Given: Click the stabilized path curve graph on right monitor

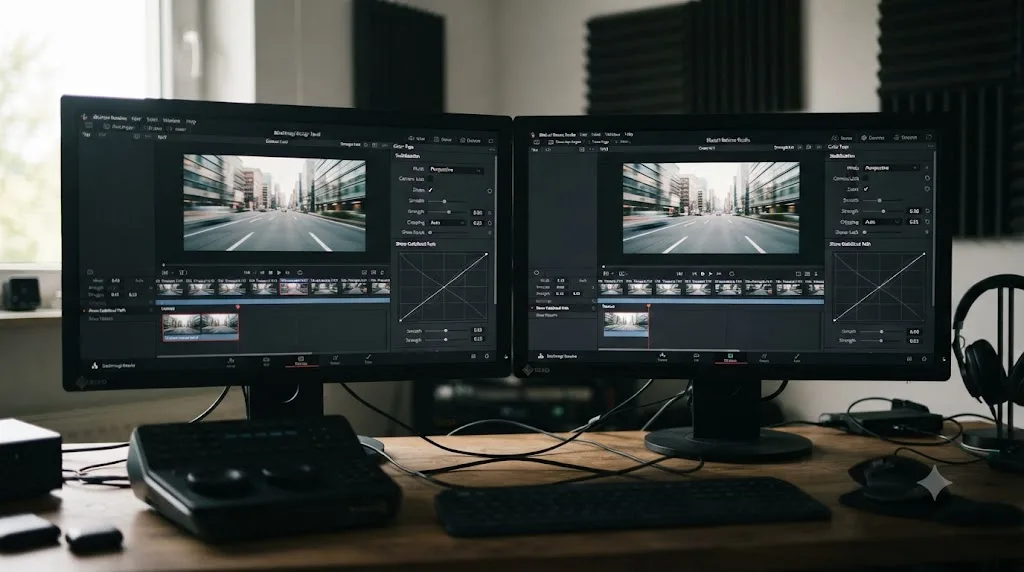Looking at the screenshot, I should (880, 287).
